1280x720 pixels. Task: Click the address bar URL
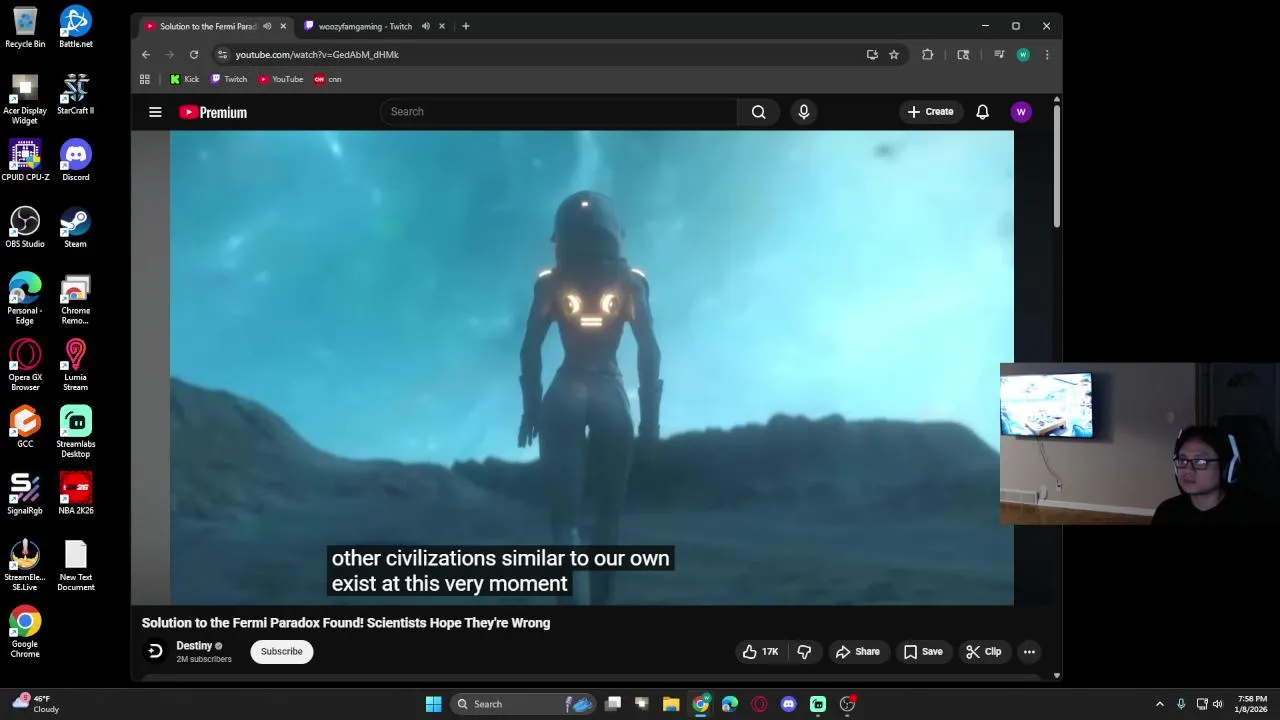tap(317, 55)
